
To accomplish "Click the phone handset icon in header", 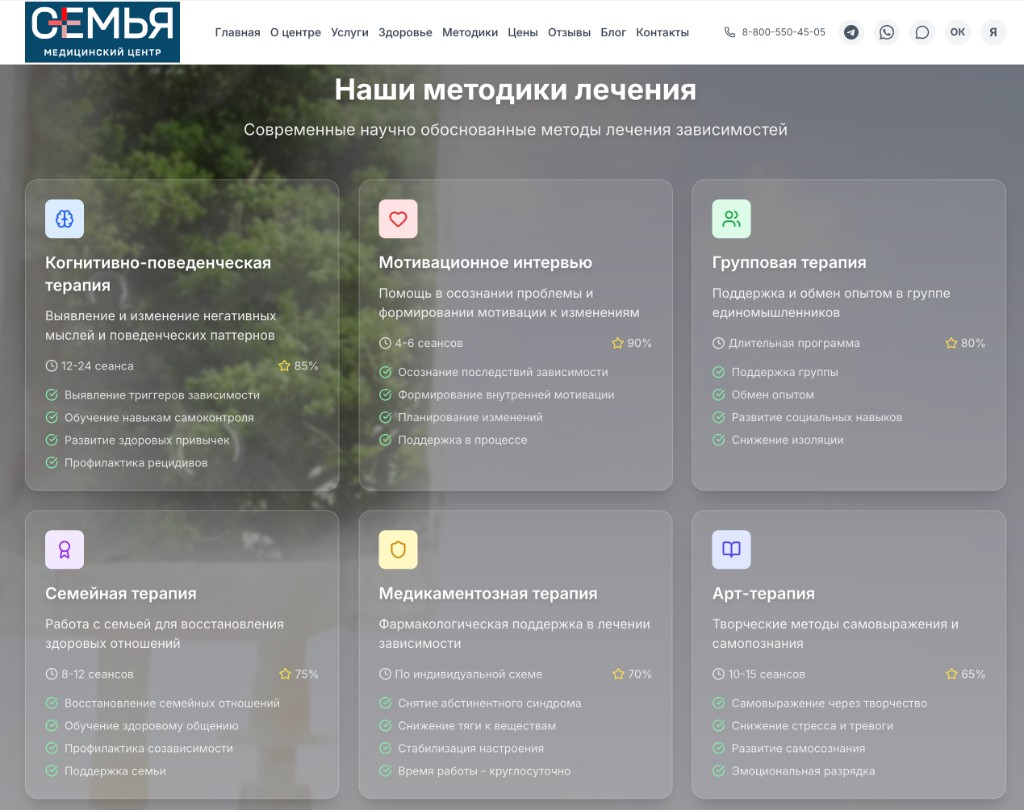I will tap(729, 32).
